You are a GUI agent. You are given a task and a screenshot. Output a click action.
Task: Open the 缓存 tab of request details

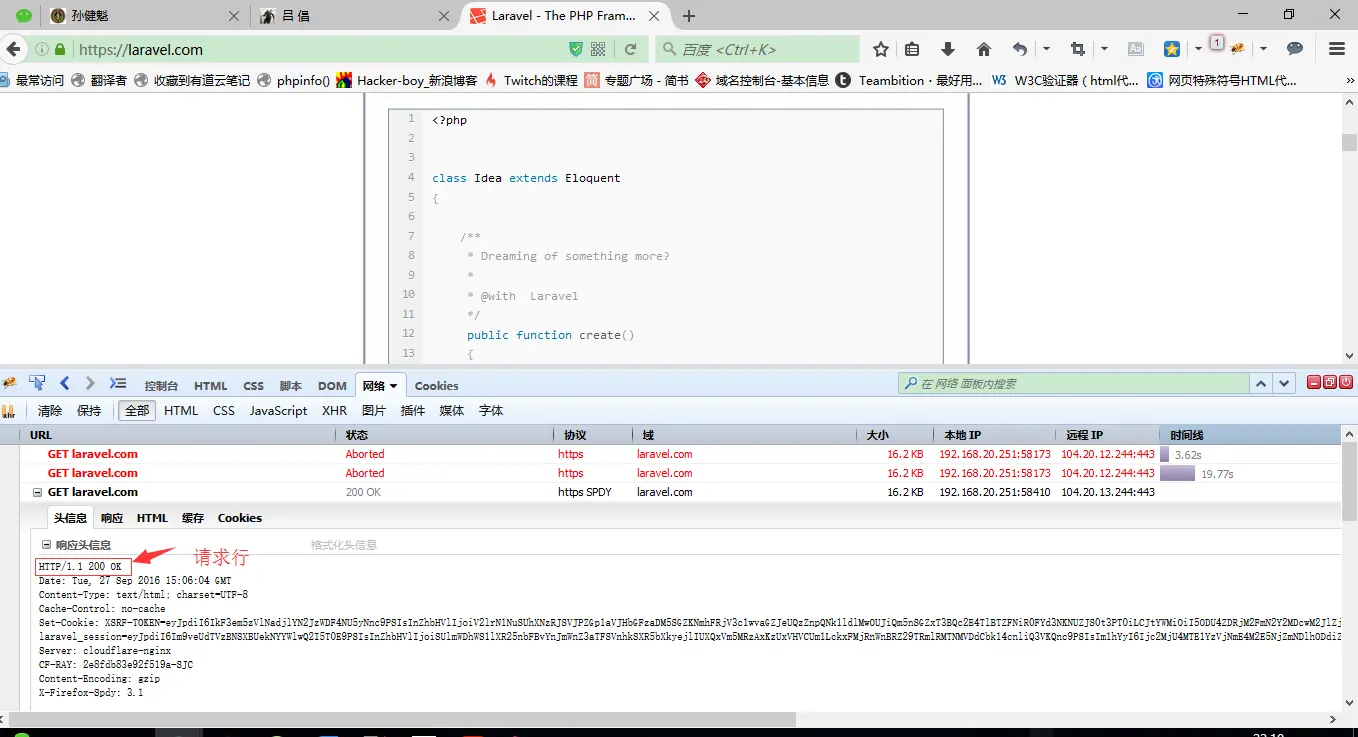tap(193, 518)
